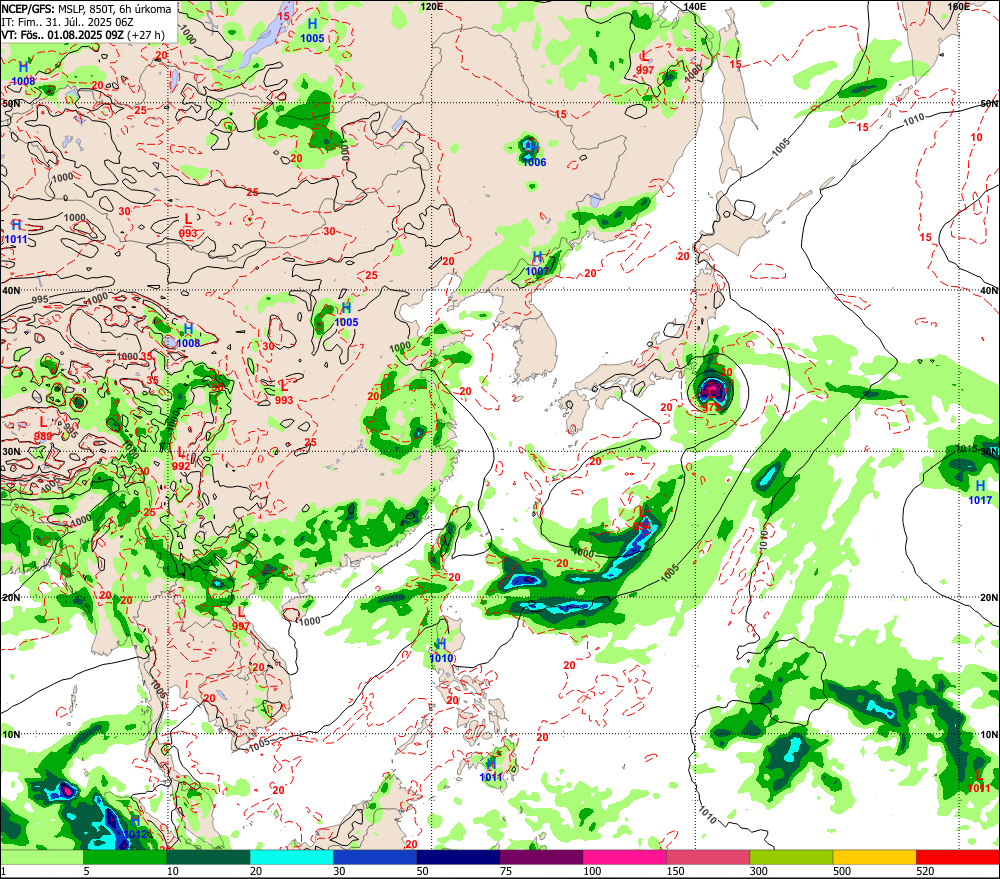This screenshot has height=879, width=1000.
Task: Select the blue 30–50 legend swatch
Action: [375, 857]
